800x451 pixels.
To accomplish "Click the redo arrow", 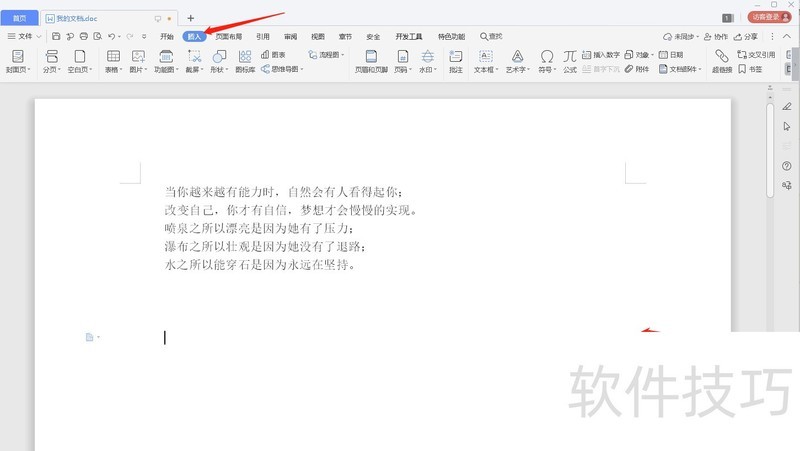I will click(130, 36).
